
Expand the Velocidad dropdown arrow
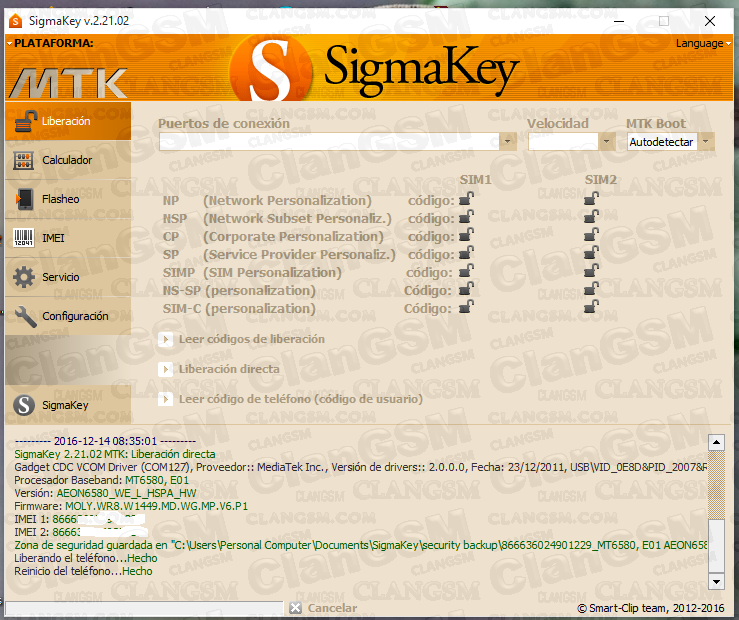point(607,141)
